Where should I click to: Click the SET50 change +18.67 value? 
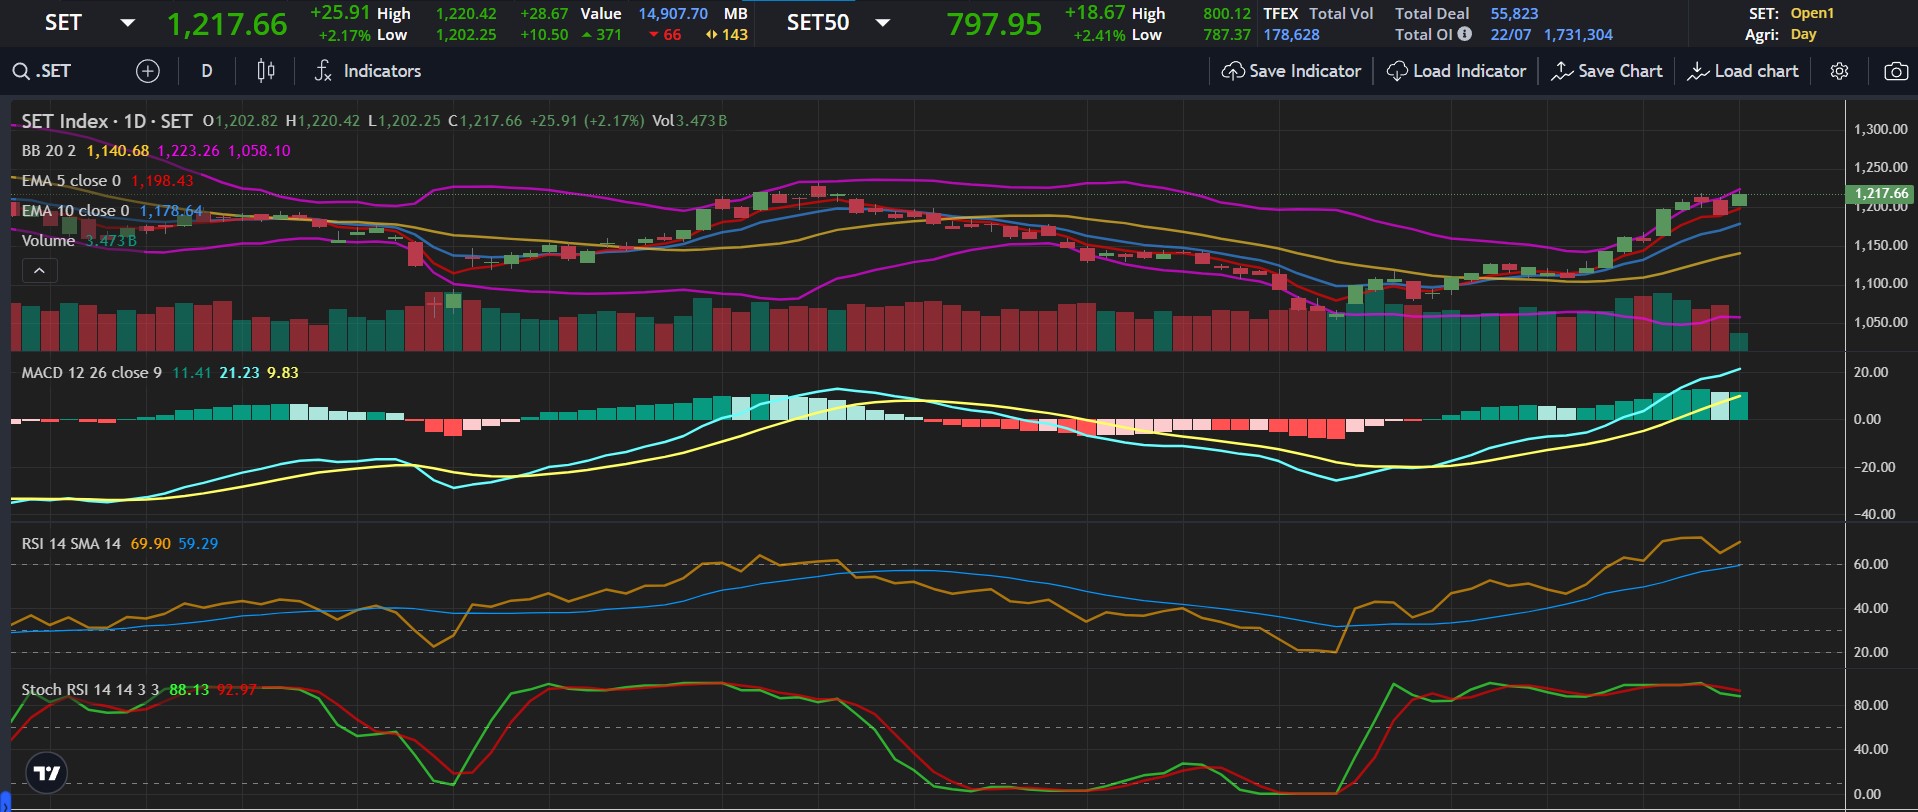[1095, 13]
